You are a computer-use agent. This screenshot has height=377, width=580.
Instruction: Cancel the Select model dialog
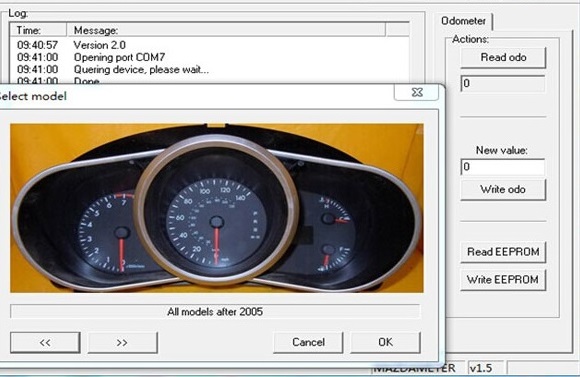click(x=308, y=343)
